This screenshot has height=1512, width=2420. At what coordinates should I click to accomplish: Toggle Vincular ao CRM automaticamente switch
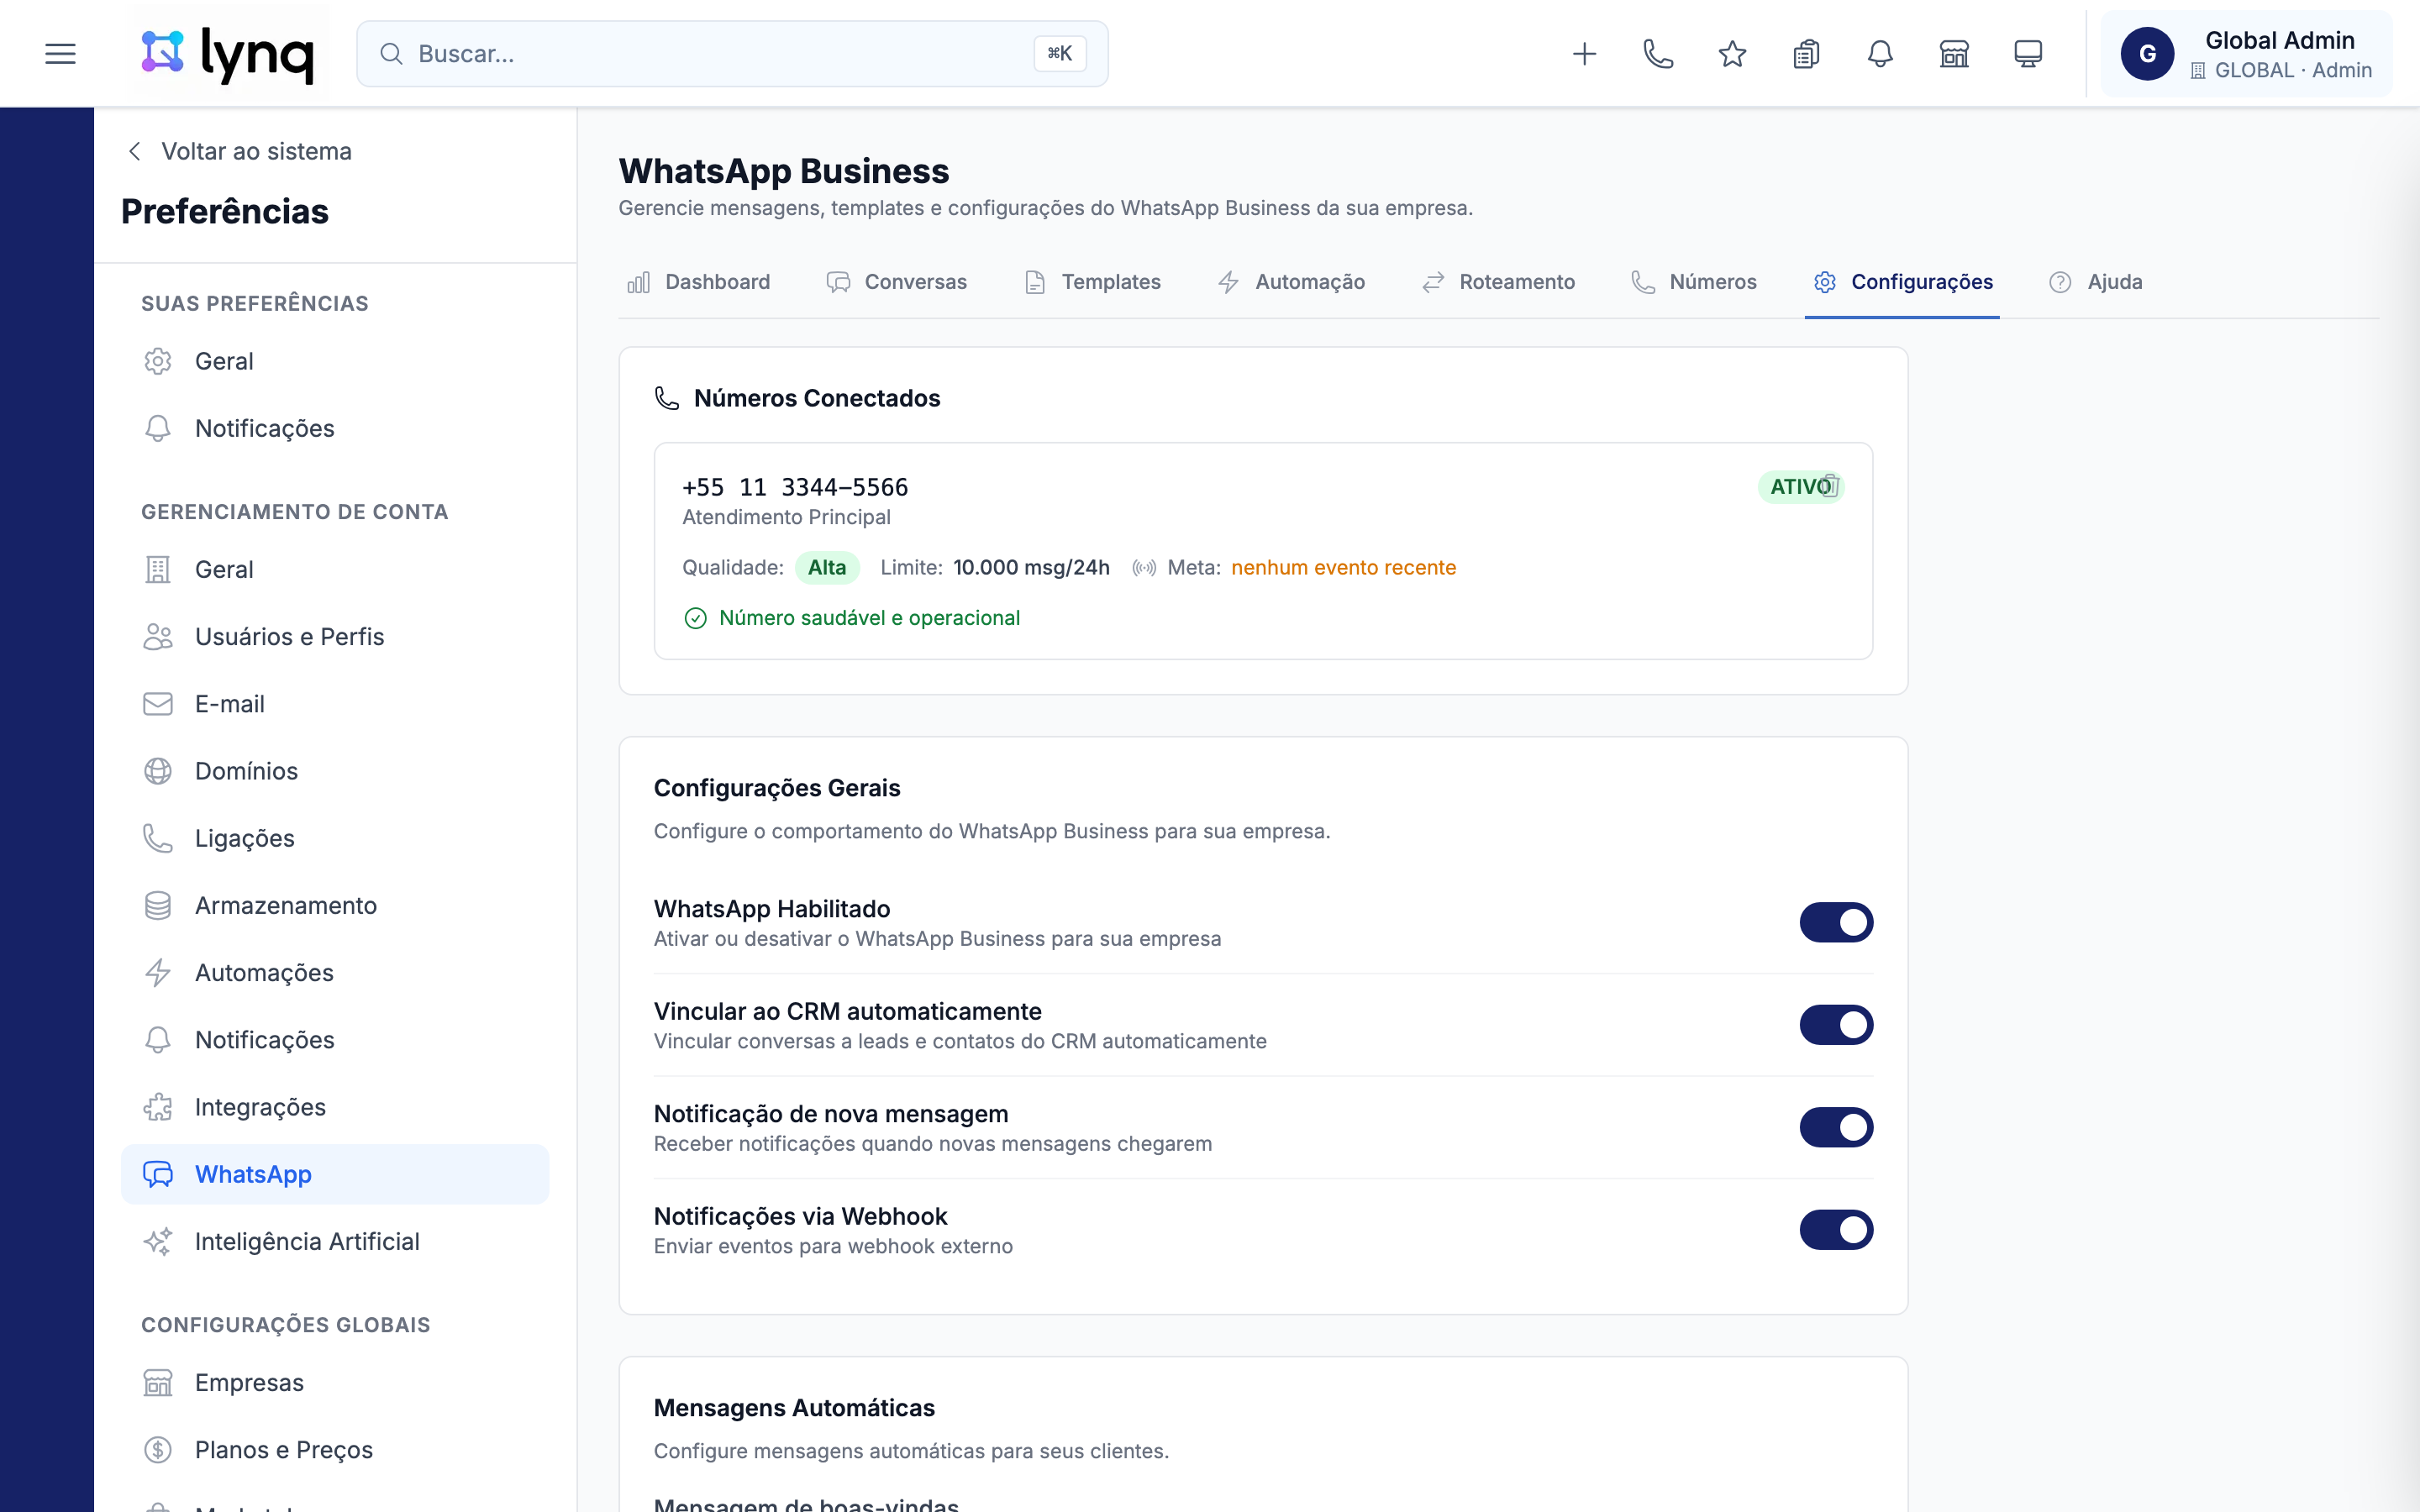pos(1836,1025)
